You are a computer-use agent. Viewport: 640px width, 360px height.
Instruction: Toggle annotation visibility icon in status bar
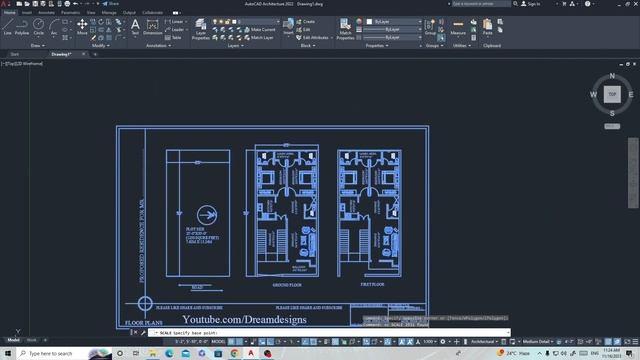pyautogui.click(x=402, y=342)
